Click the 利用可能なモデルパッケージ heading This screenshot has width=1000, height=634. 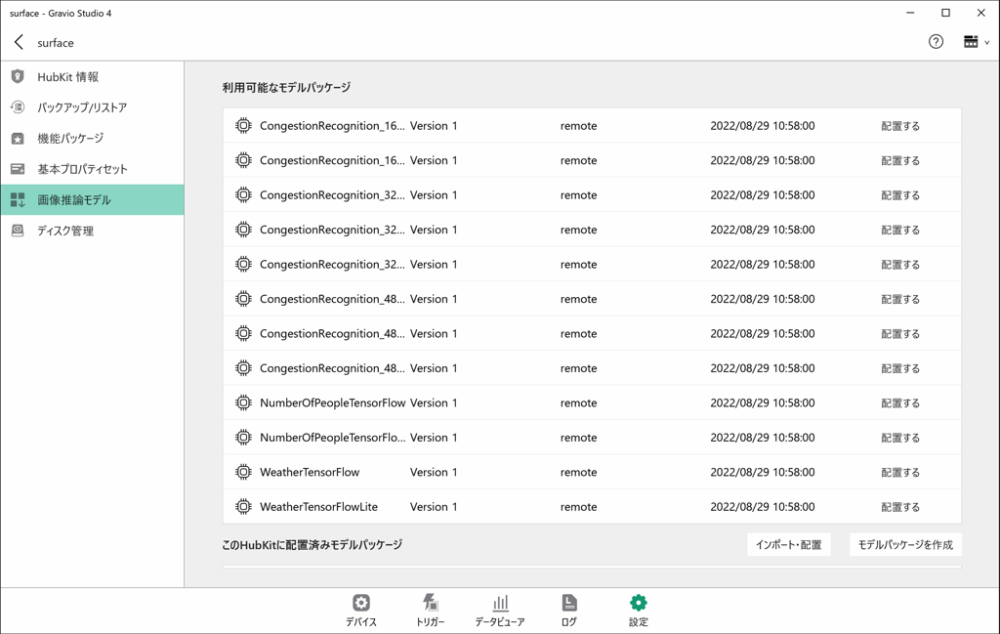(286, 87)
